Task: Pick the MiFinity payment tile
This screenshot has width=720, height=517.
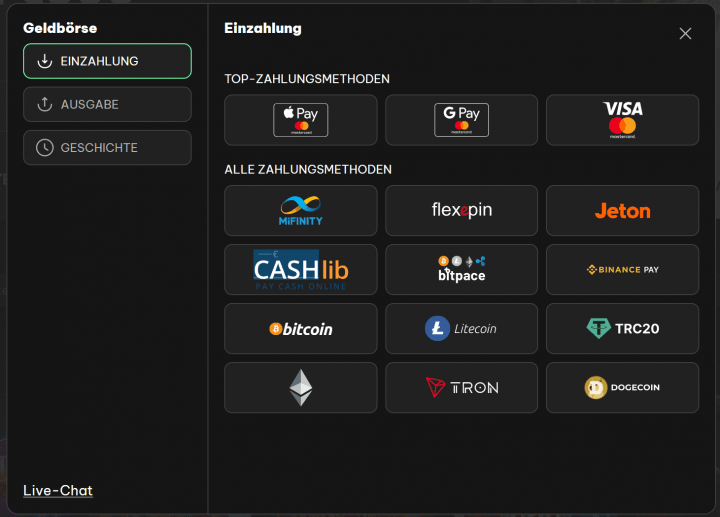Action: [x=301, y=210]
